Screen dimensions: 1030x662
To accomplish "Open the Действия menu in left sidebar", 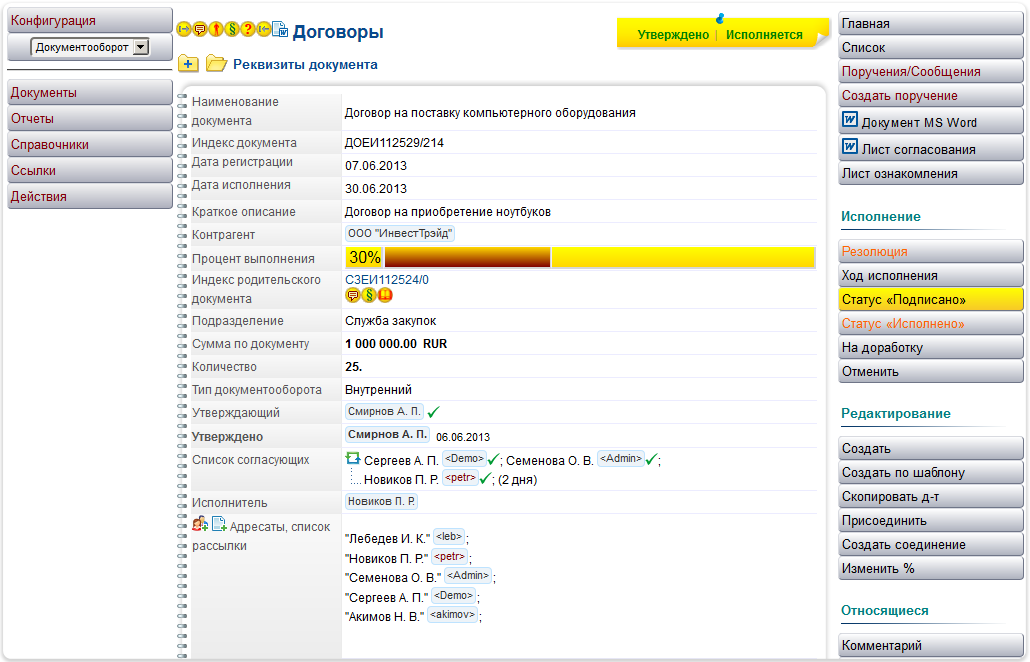I will tap(90, 197).
